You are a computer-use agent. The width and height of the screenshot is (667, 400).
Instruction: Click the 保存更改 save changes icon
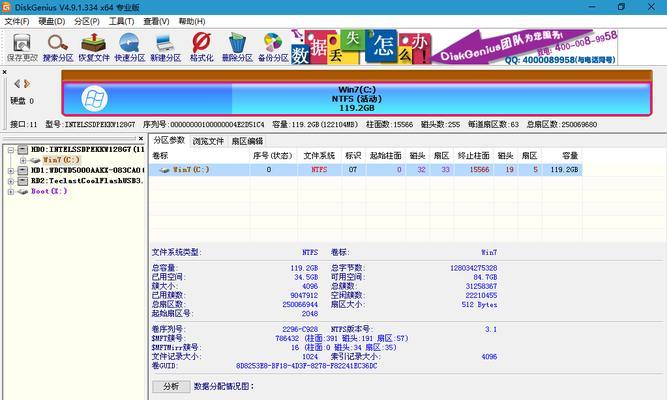click(x=22, y=48)
